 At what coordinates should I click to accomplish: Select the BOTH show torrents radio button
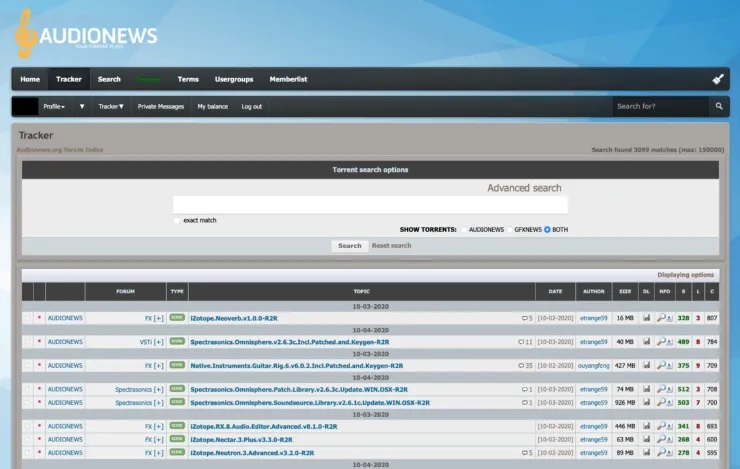click(547, 230)
